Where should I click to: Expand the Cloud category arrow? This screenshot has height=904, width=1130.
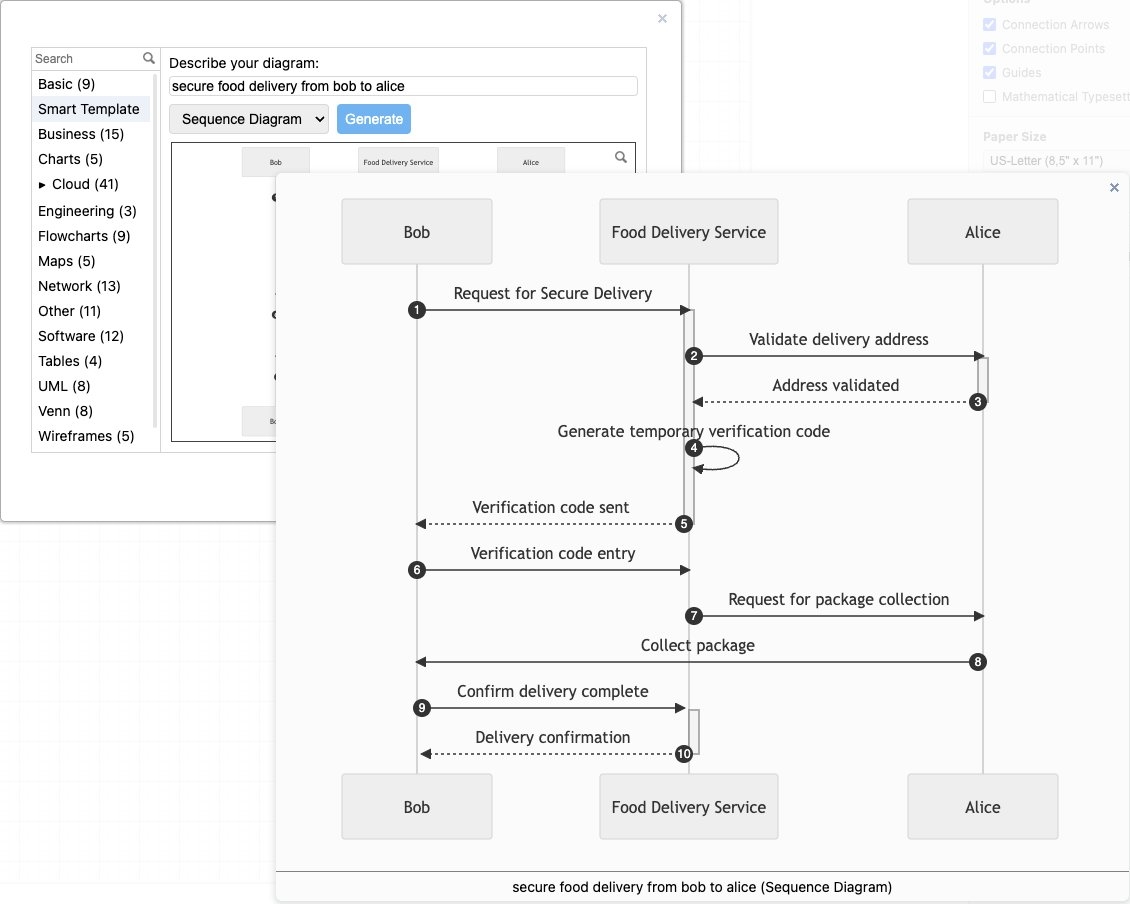pos(42,184)
